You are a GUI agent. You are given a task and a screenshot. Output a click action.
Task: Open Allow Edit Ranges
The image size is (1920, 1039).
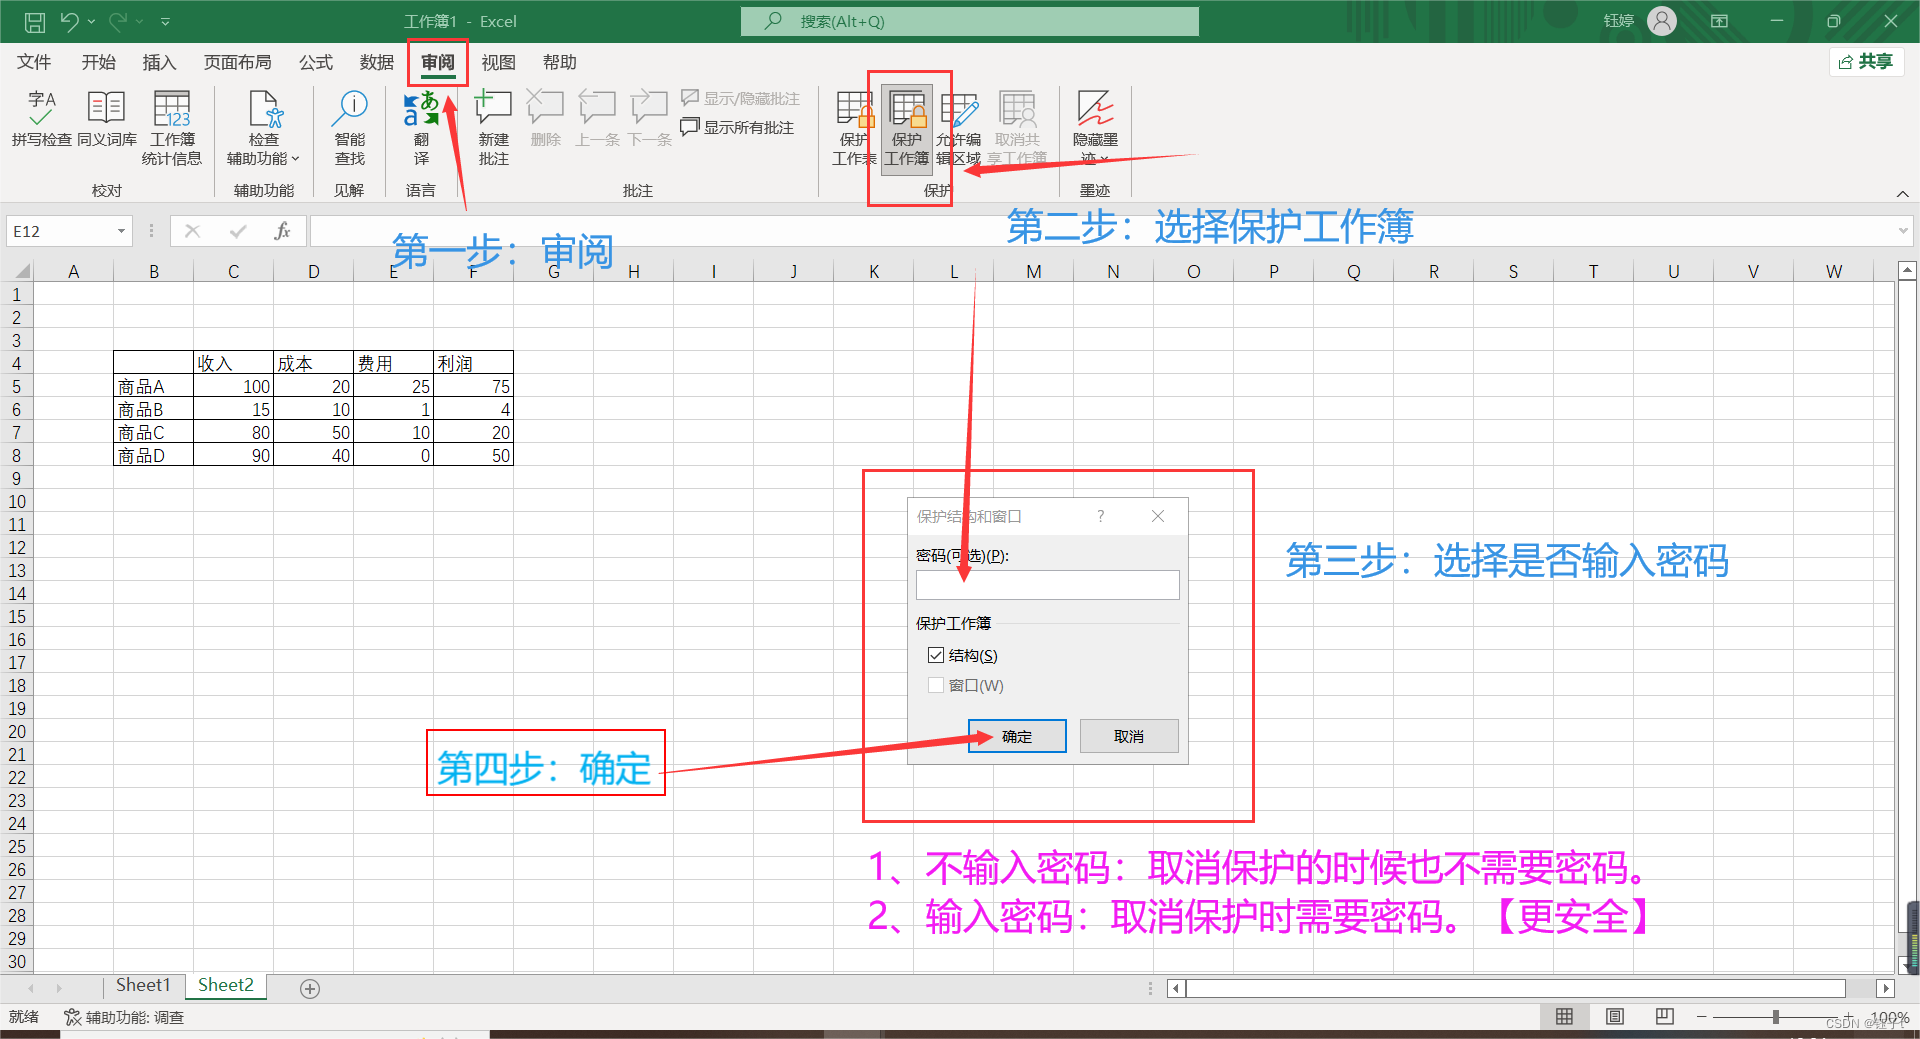click(x=959, y=128)
